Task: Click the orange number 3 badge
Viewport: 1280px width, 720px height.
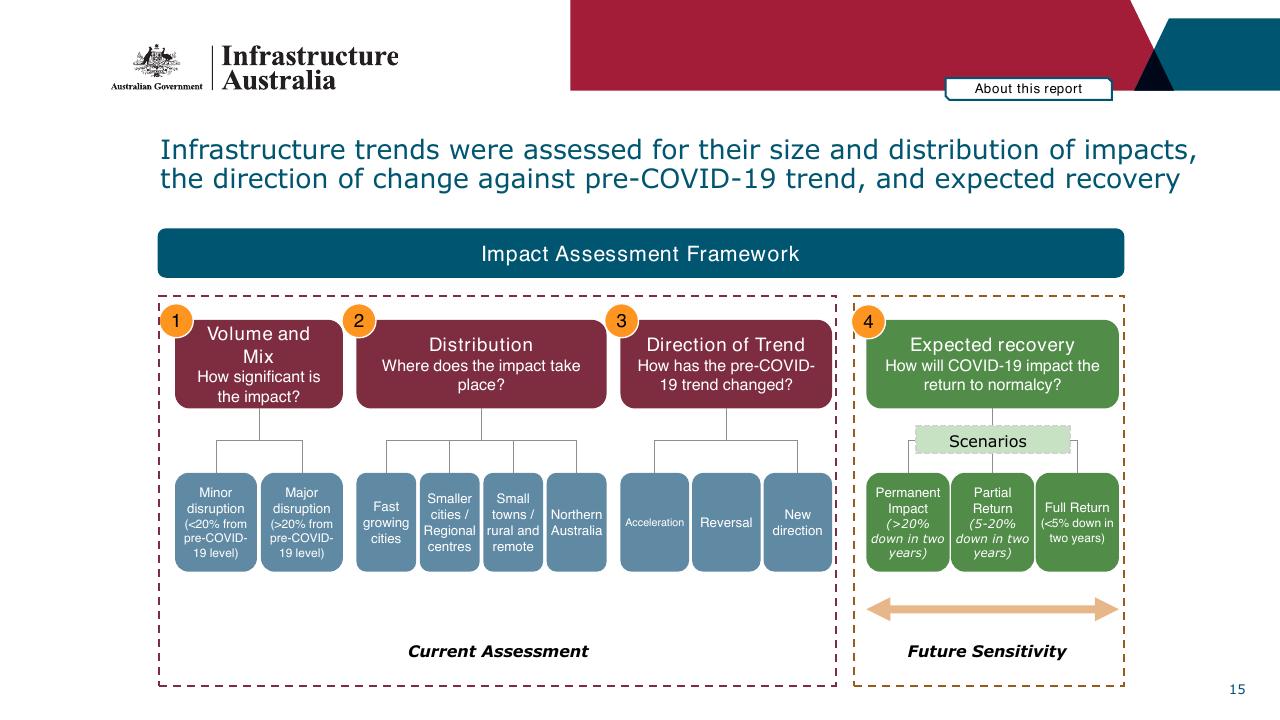Action: (x=621, y=321)
